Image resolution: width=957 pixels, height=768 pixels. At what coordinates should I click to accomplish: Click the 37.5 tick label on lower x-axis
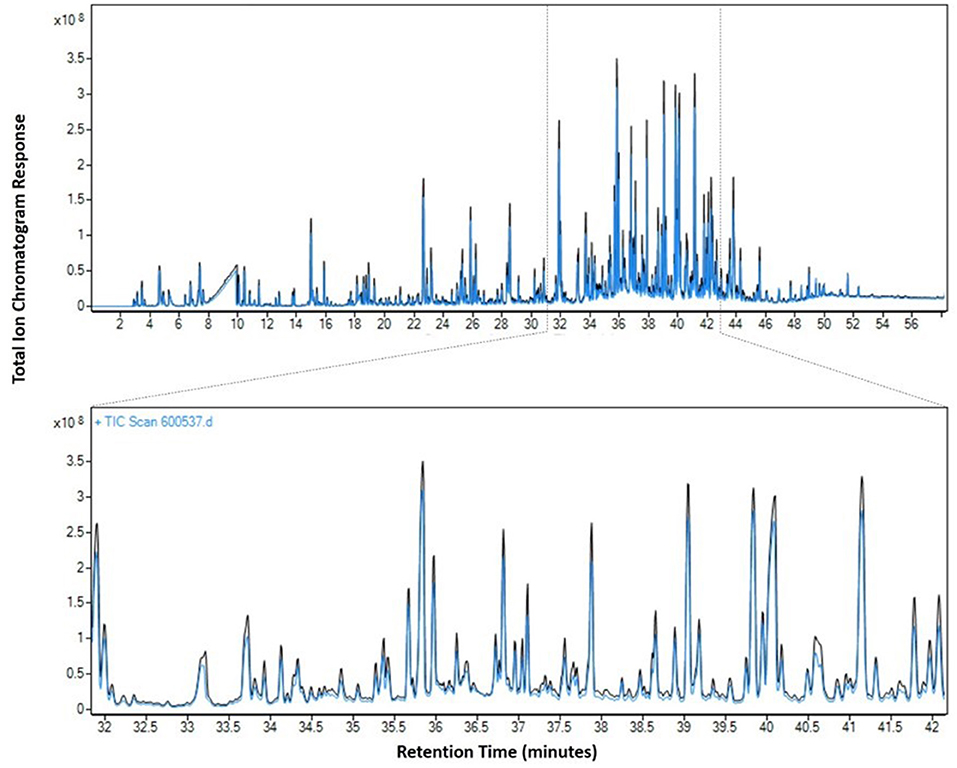[x=559, y=727]
